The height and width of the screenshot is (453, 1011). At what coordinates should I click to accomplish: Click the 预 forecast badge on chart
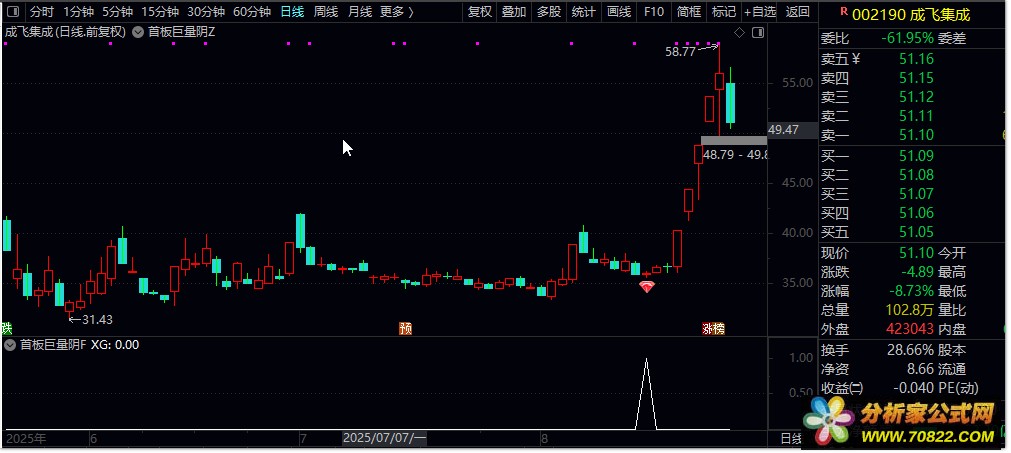coord(405,329)
